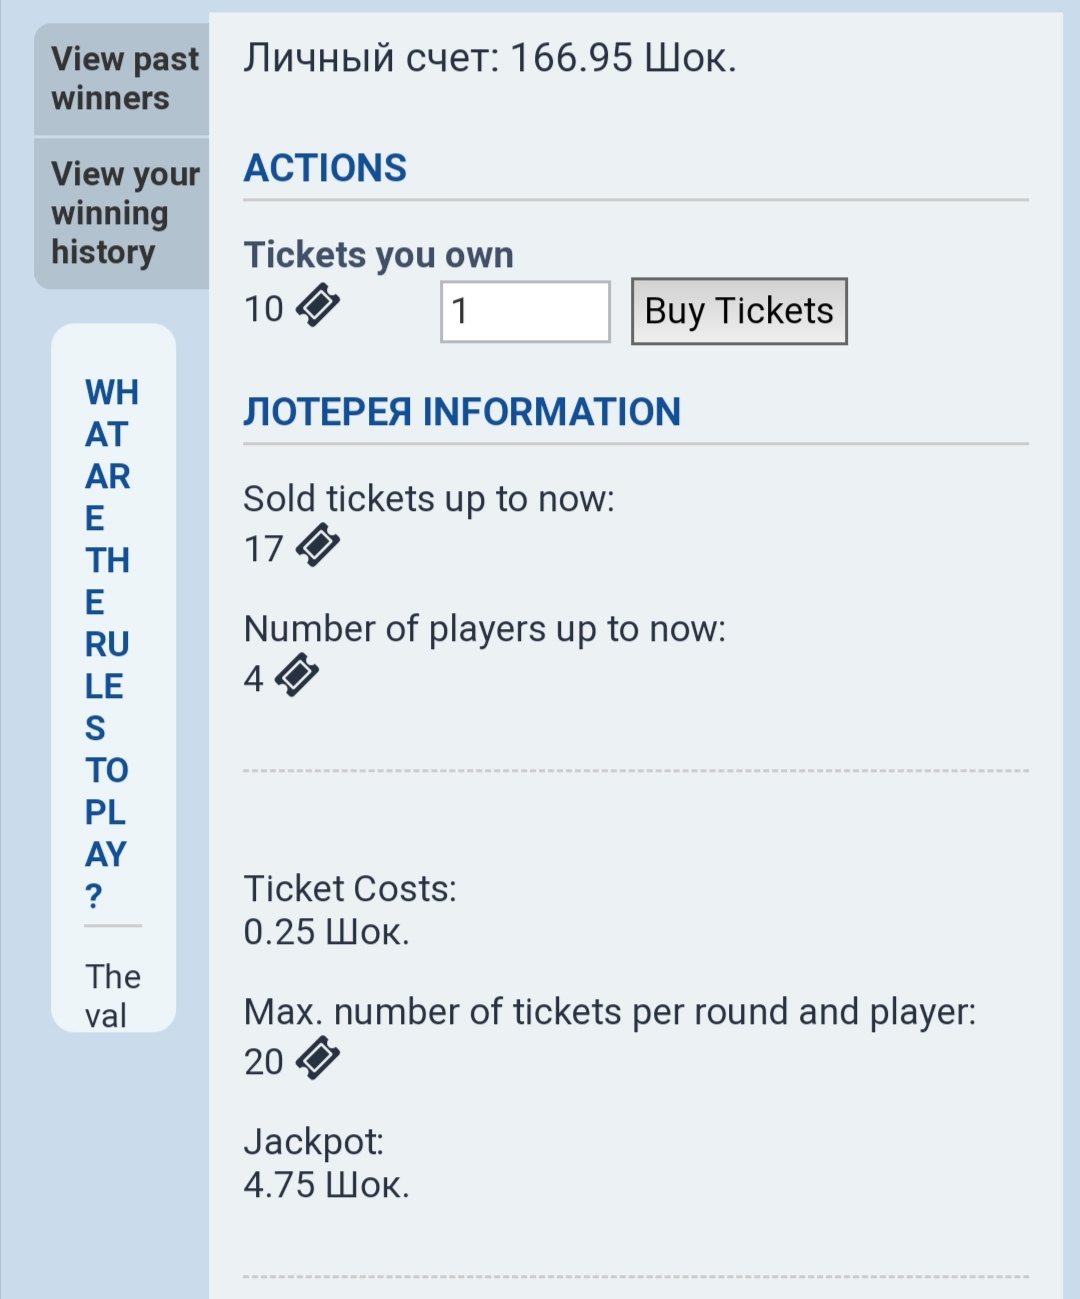Screen dimensions: 1080x1299
Task: Click the ticket icon next to max 20
Action: click(x=318, y=1059)
